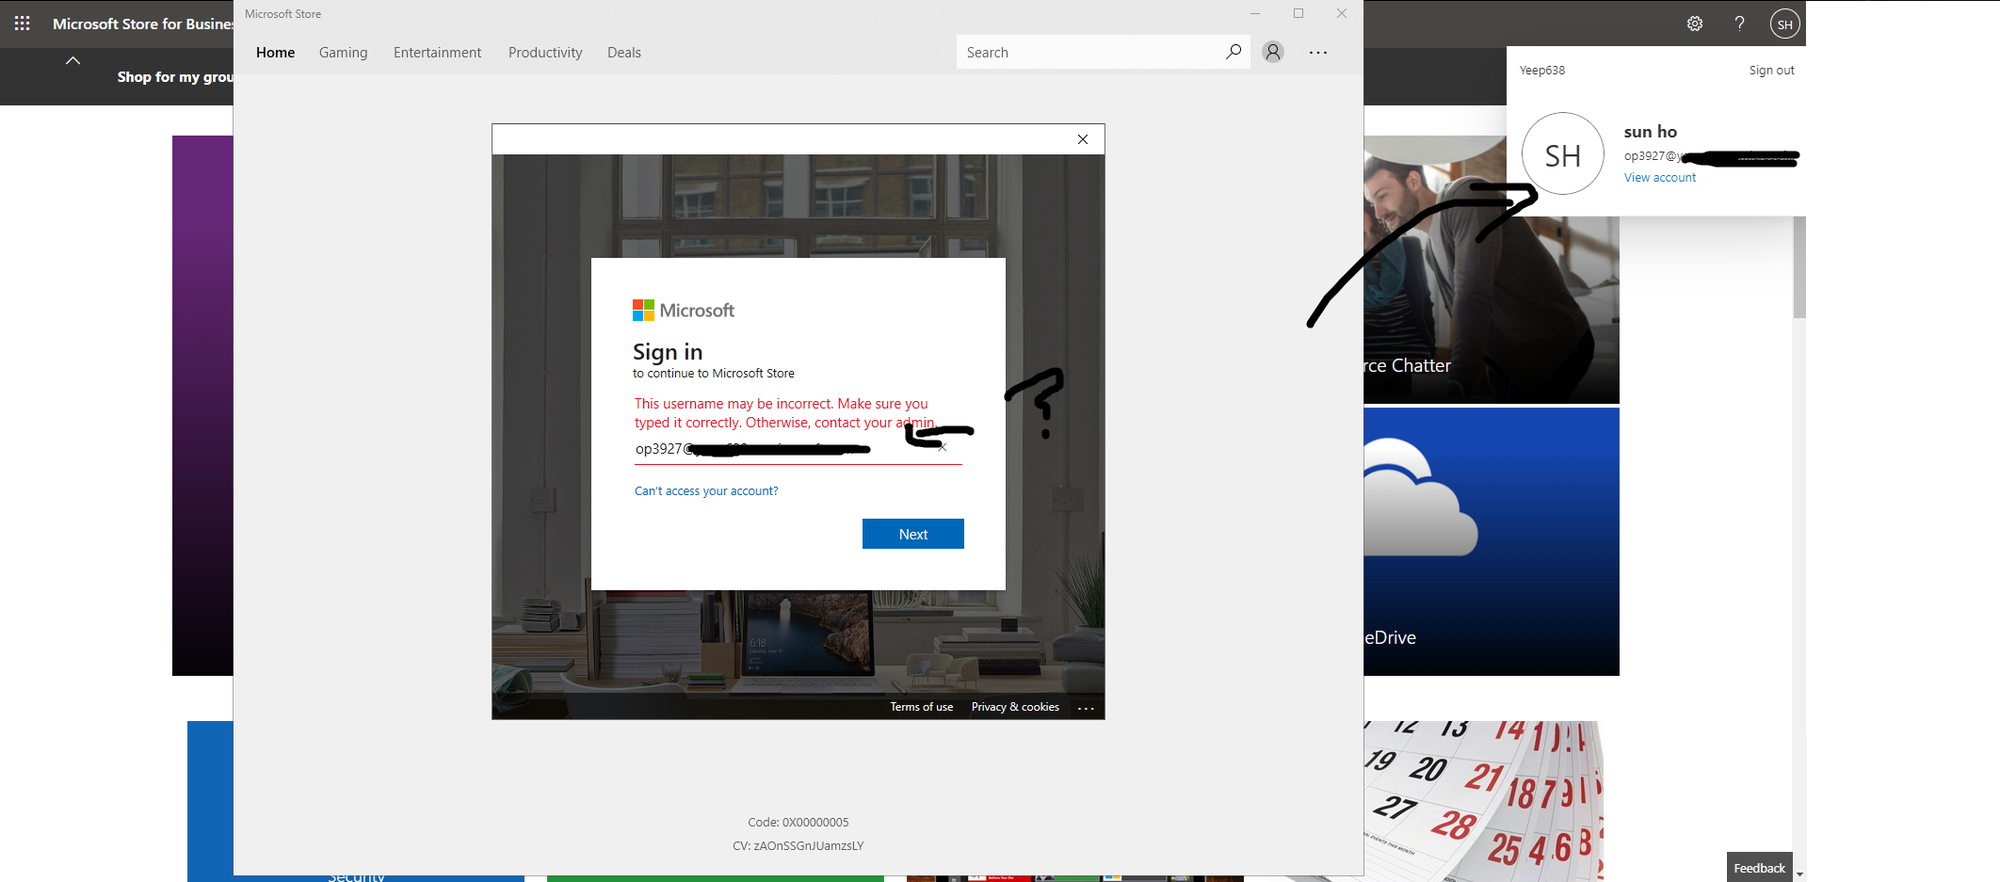This screenshot has width=2000, height=882.
Task: Open the ellipsis options beside Privacy & cookies
Action: (x=1086, y=708)
